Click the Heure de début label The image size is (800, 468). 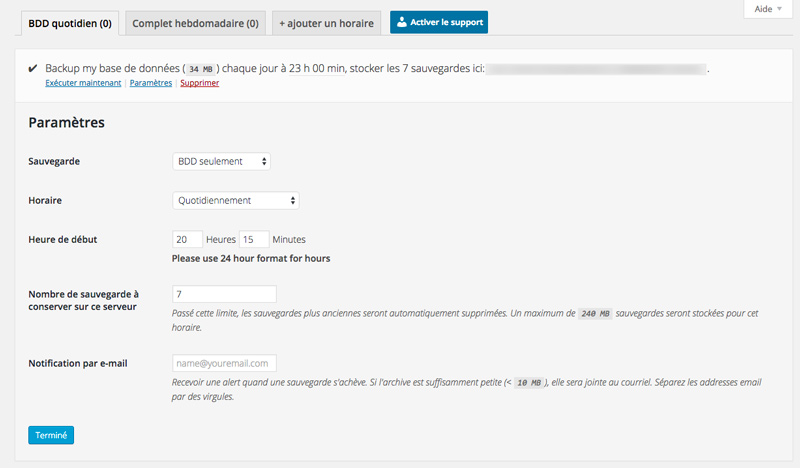pos(63,239)
